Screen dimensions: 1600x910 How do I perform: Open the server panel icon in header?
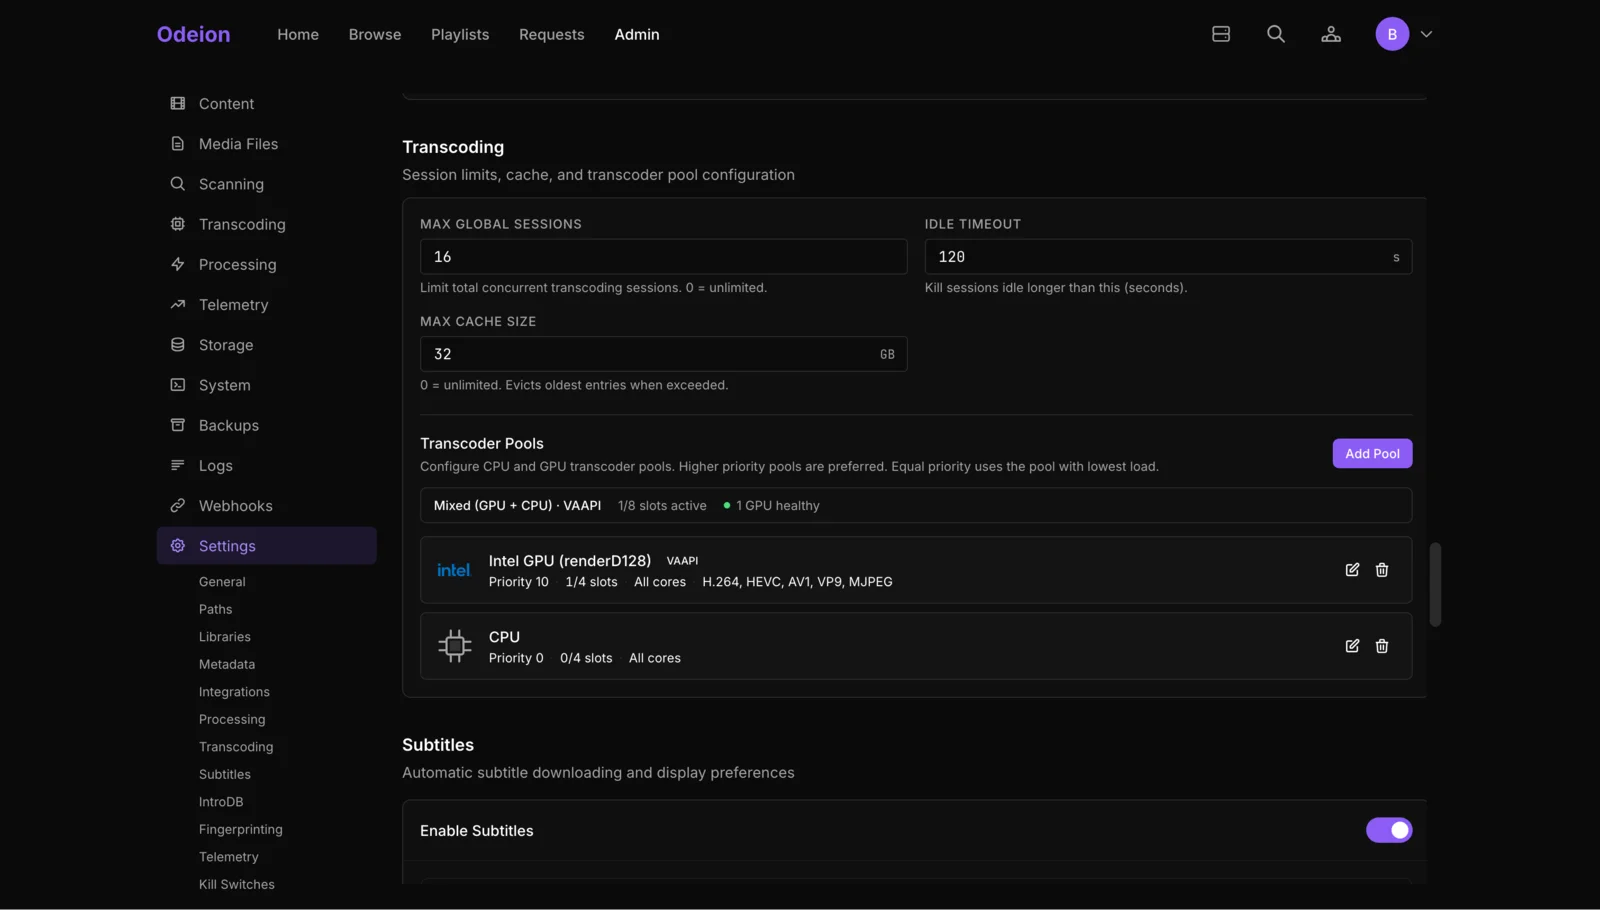(1220, 34)
